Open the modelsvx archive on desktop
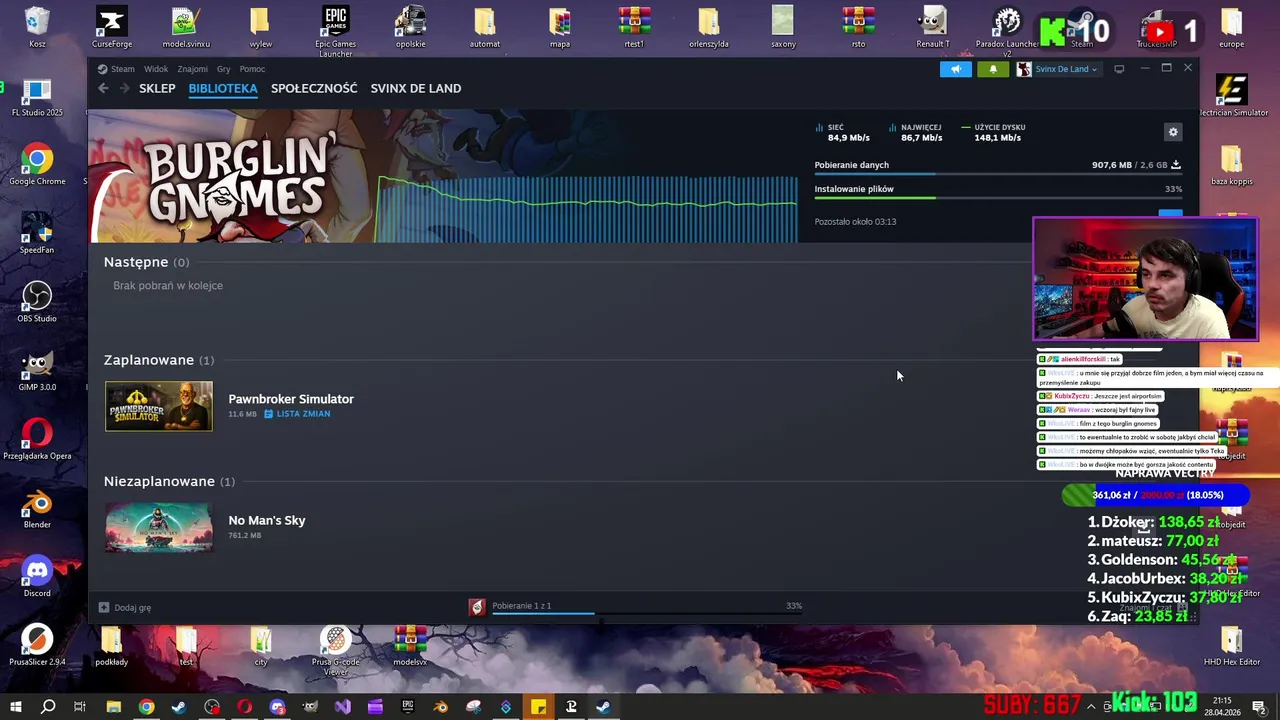 point(410,645)
